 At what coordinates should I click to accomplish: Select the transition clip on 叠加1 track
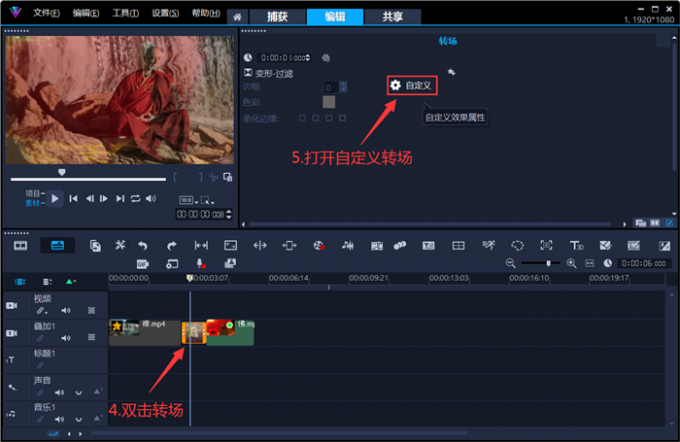coord(194,333)
